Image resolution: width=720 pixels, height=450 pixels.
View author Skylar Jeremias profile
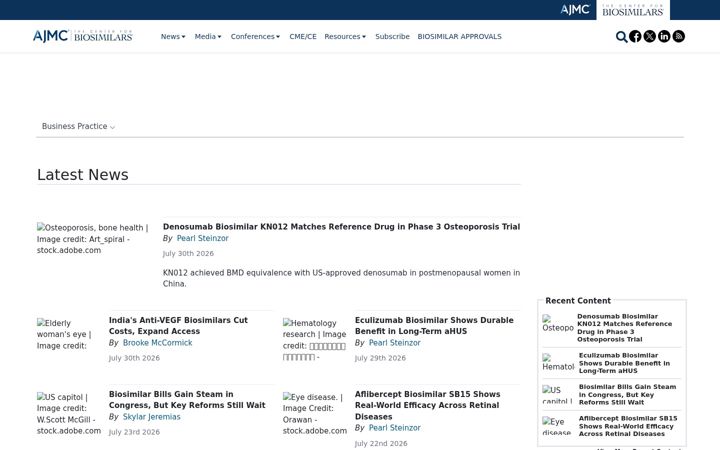coord(152,417)
